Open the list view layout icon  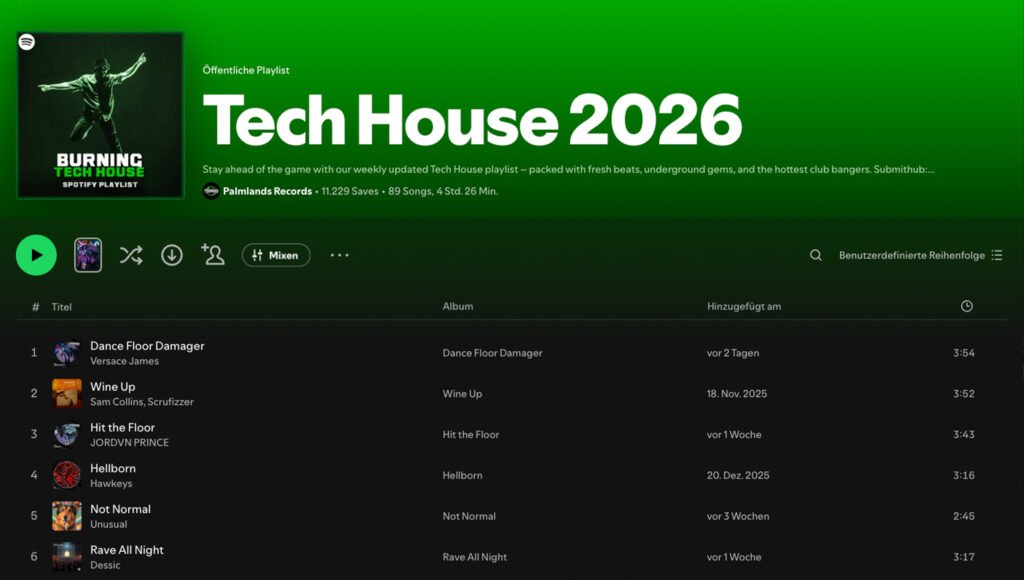996,255
